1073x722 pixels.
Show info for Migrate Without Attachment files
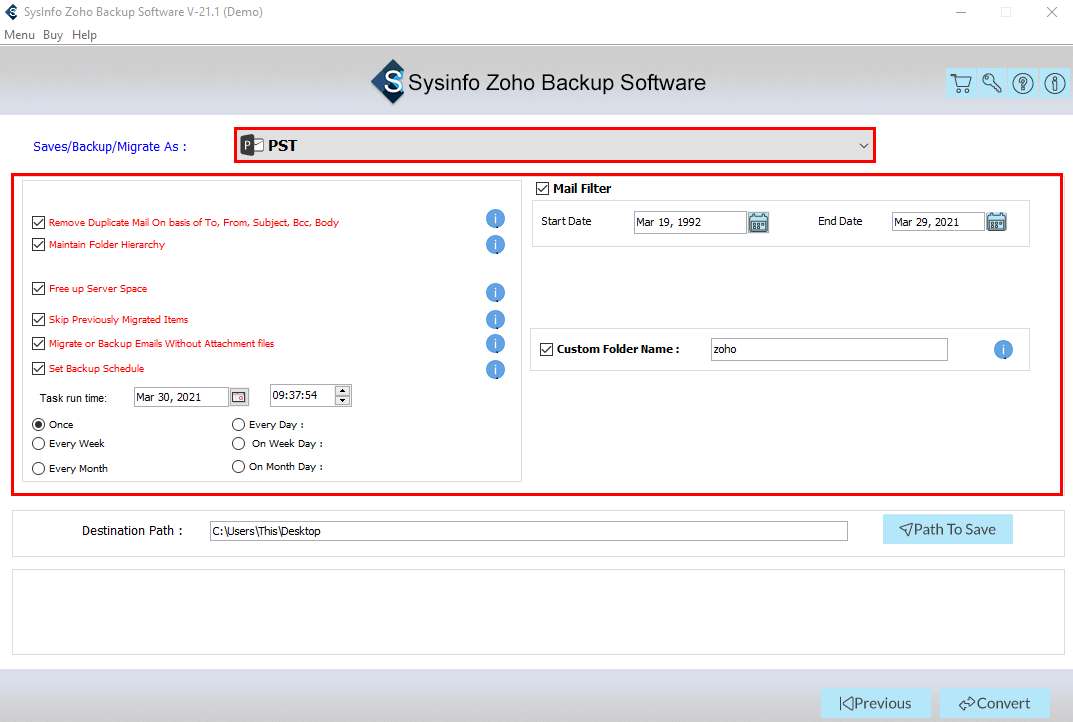[x=495, y=344]
